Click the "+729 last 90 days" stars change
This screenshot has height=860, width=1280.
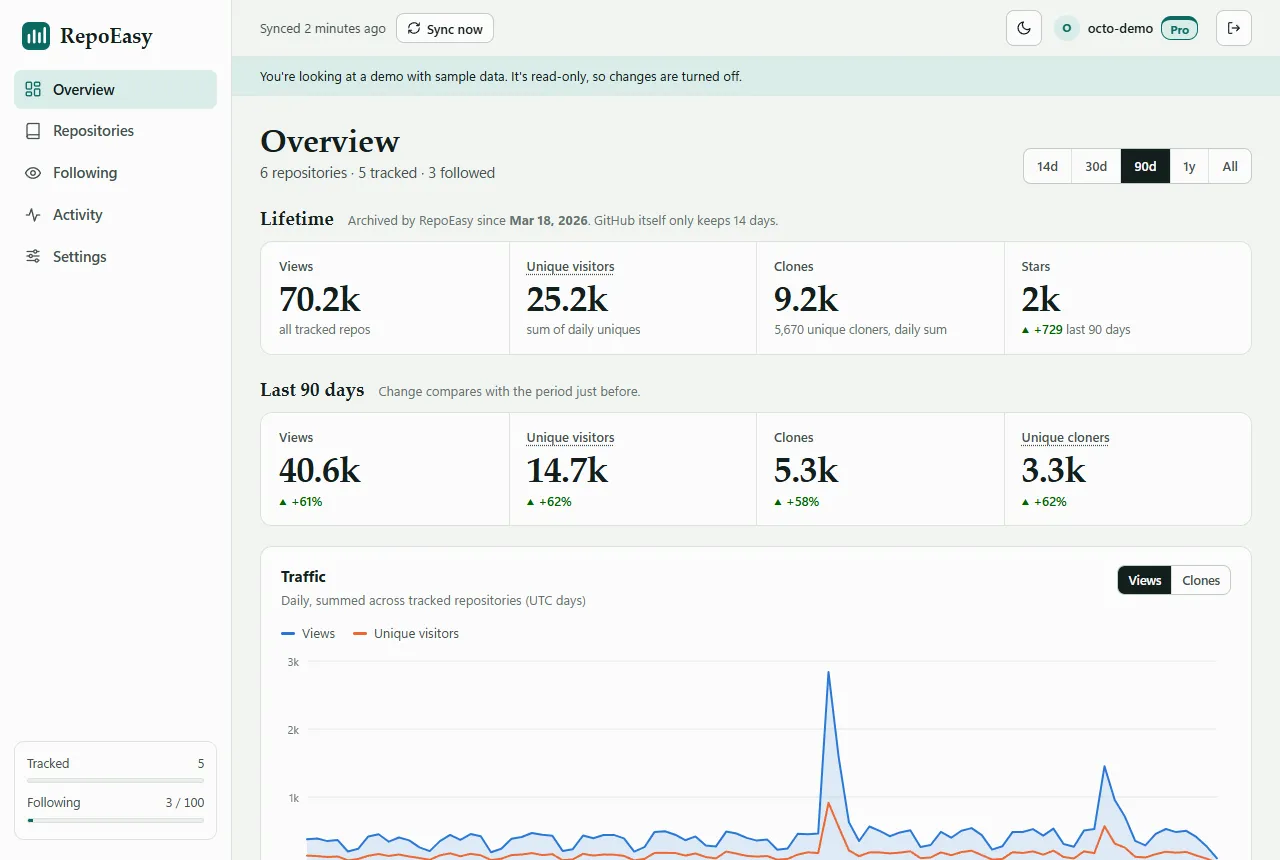coord(1076,330)
